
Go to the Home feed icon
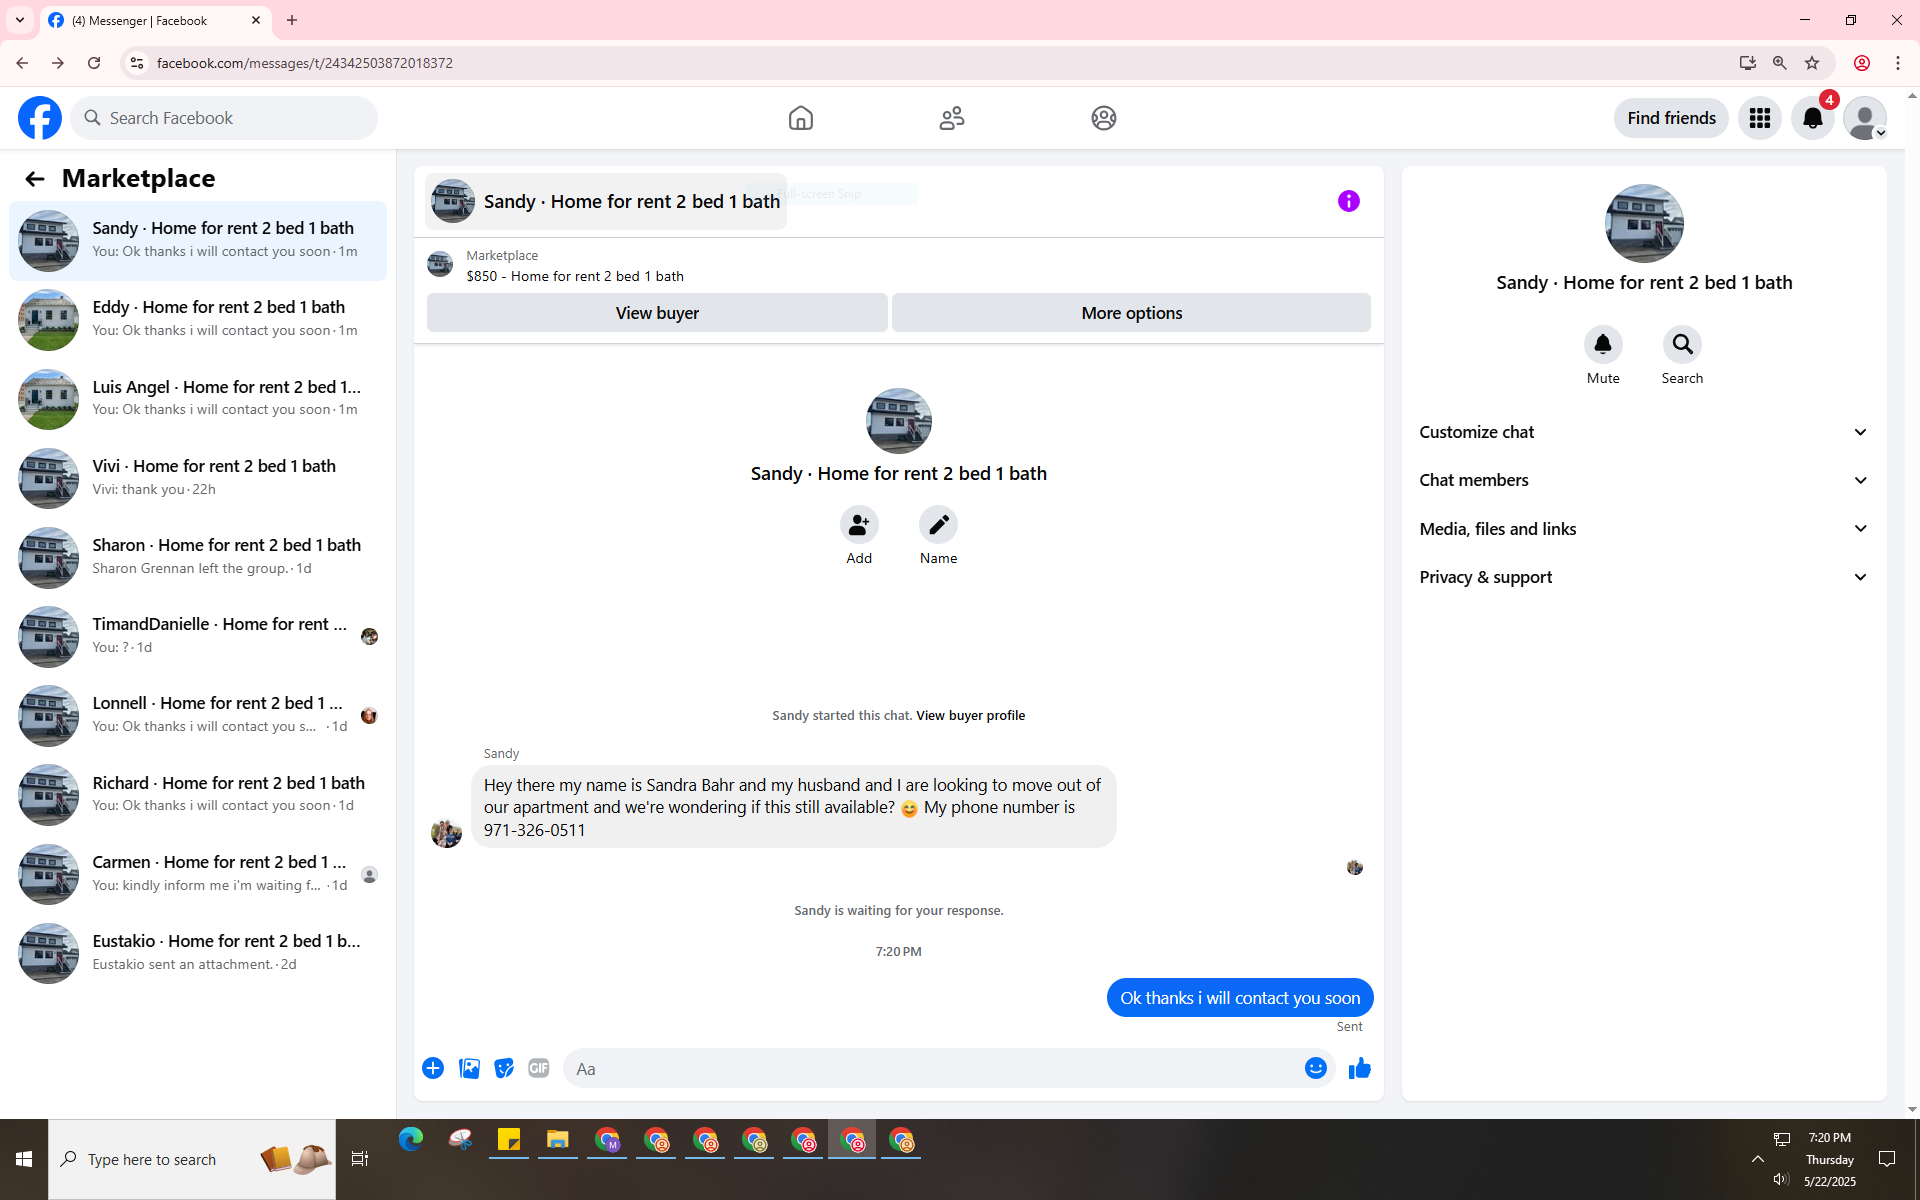(x=801, y=118)
